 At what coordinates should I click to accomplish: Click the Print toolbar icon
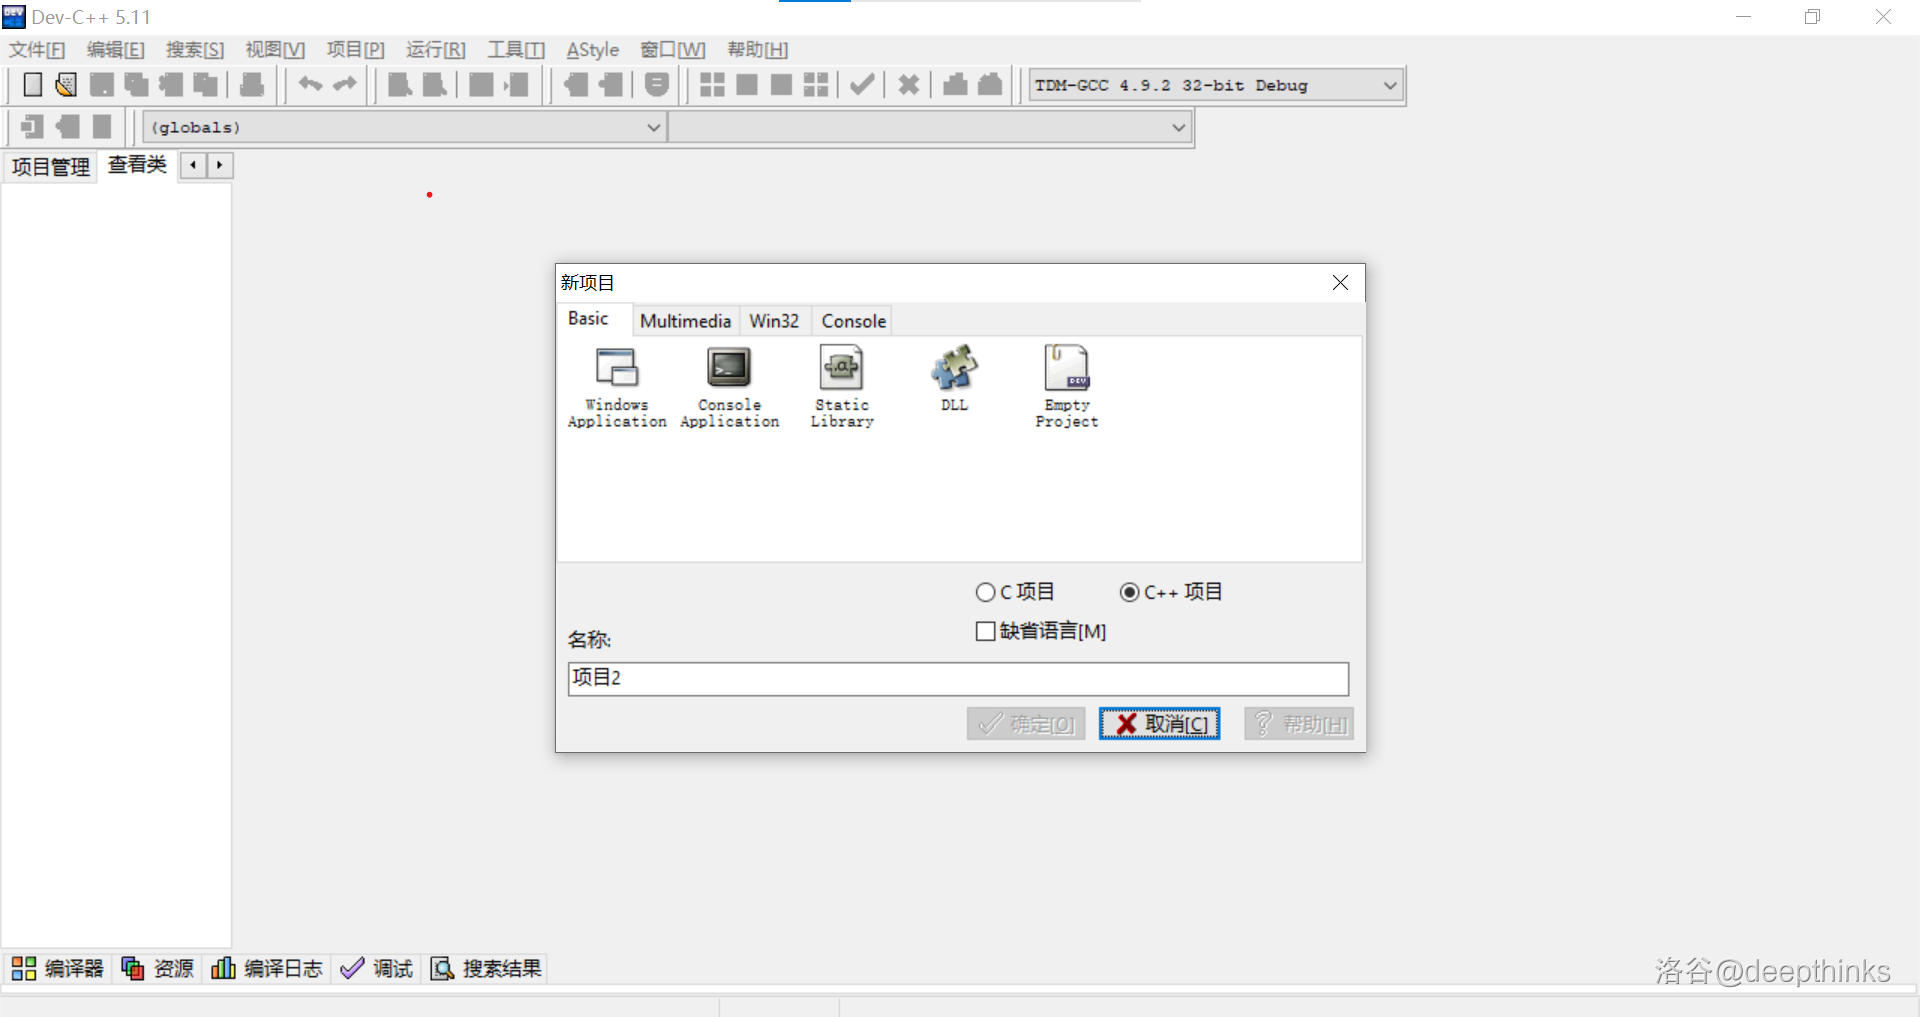tap(252, 85)
